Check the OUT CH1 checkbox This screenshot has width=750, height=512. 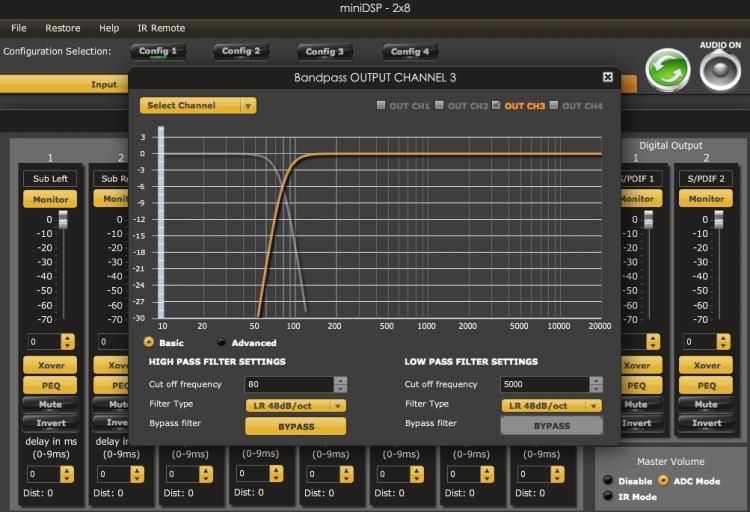click(381, 105)
